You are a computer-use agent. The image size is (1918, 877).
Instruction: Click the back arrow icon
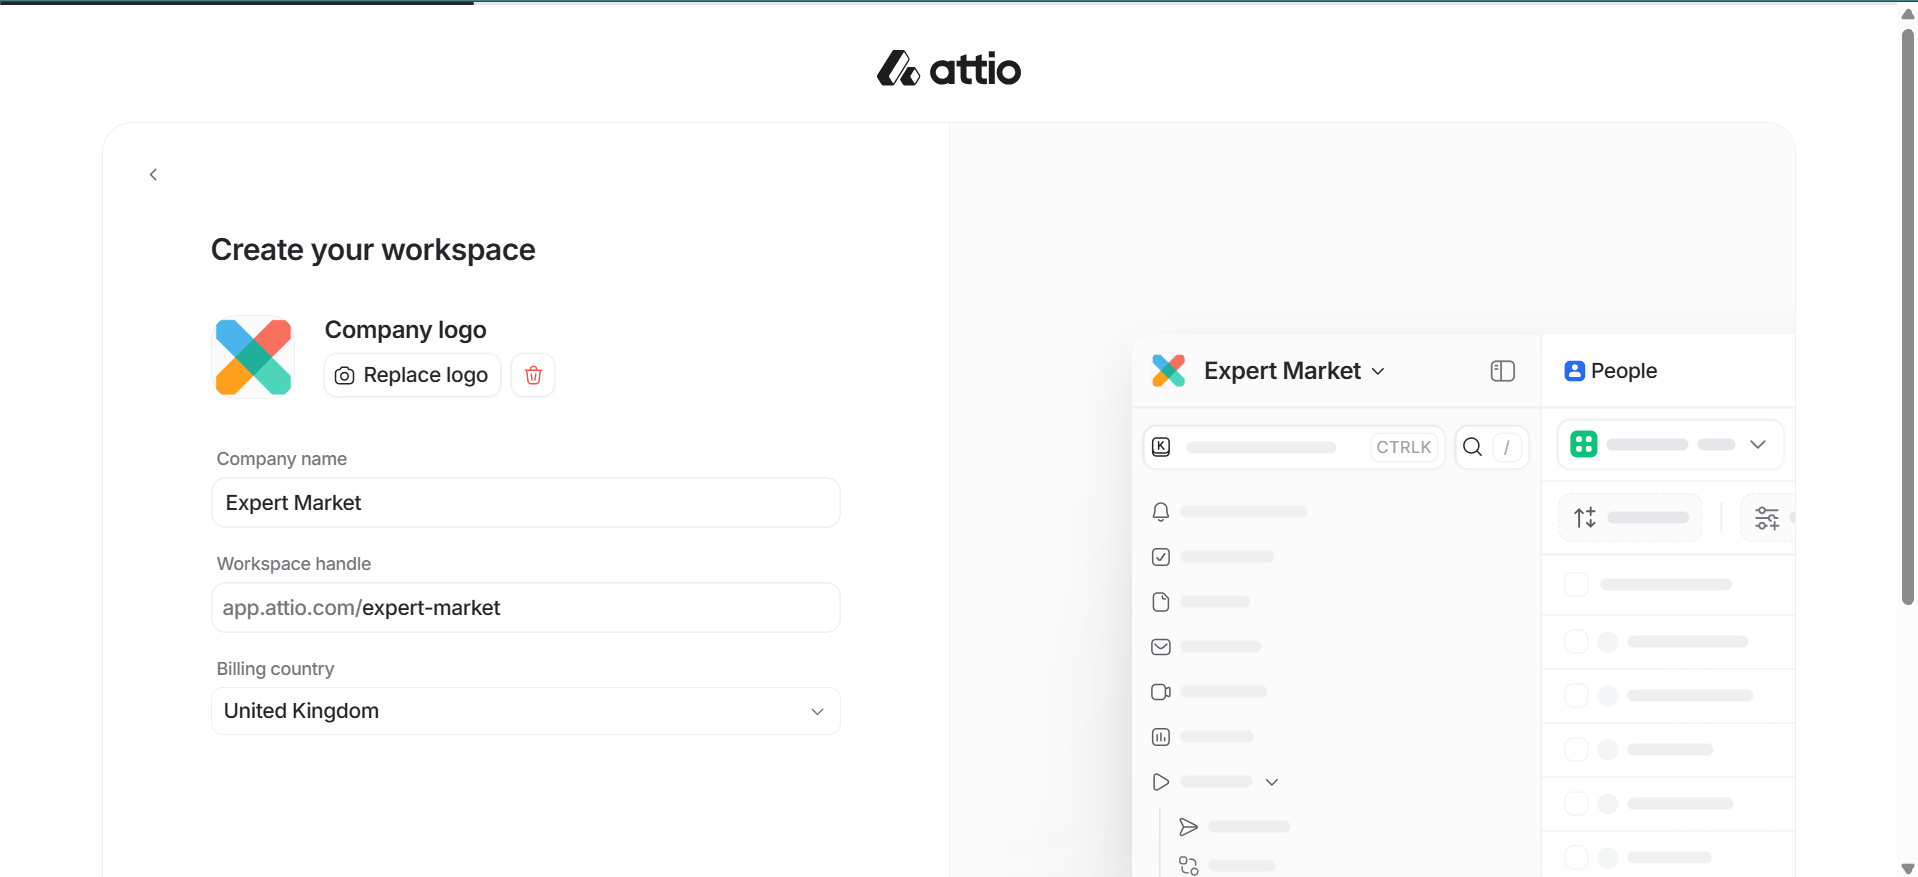(x=153, y=175)
